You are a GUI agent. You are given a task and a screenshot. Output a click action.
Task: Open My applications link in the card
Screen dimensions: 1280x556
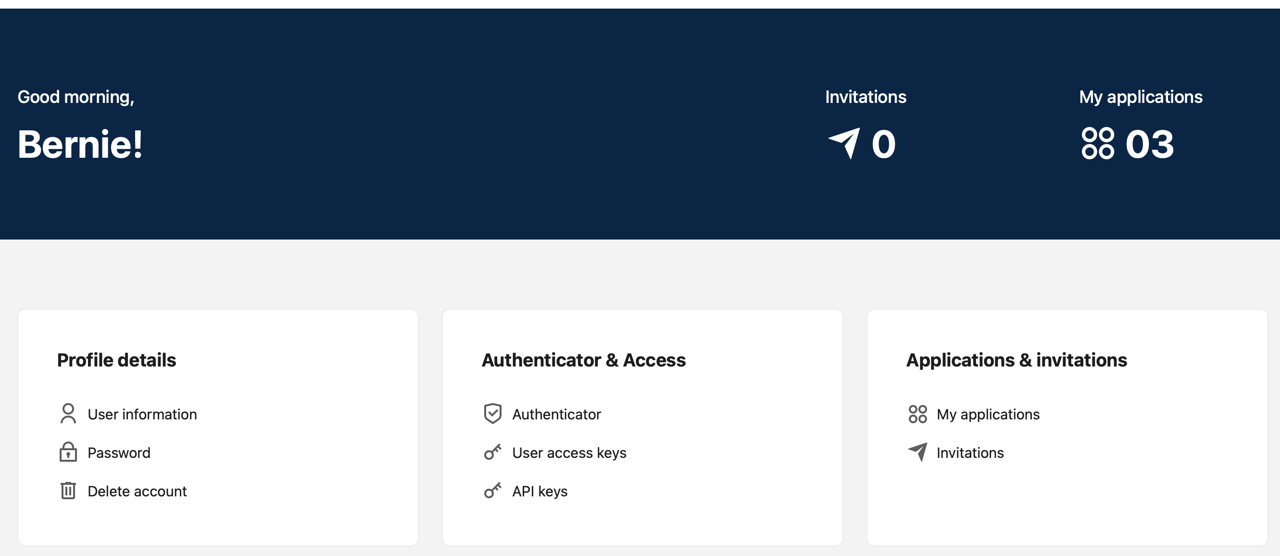coord(988,414)
